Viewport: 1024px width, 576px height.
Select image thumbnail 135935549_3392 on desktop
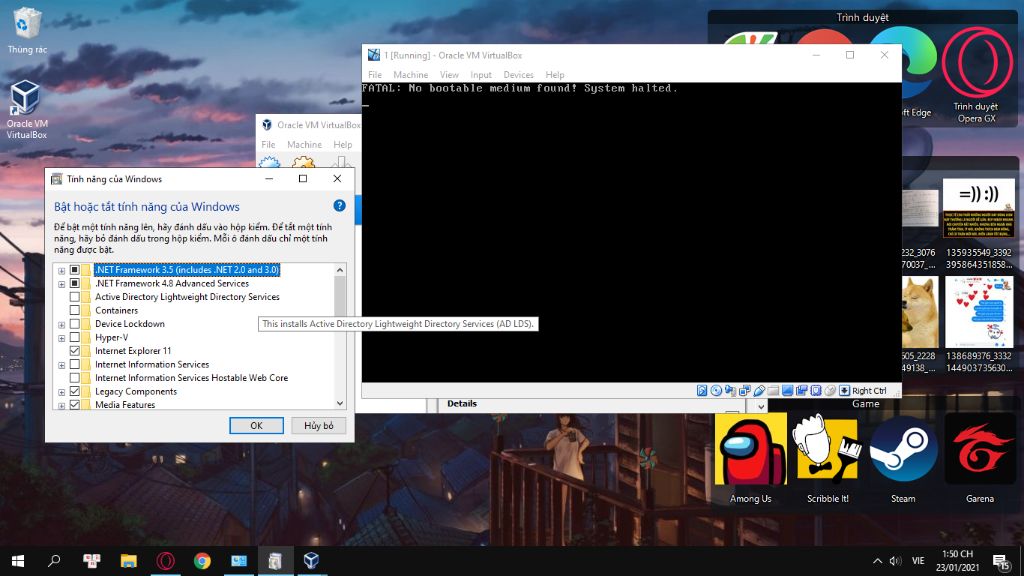(x=979, y=225)
